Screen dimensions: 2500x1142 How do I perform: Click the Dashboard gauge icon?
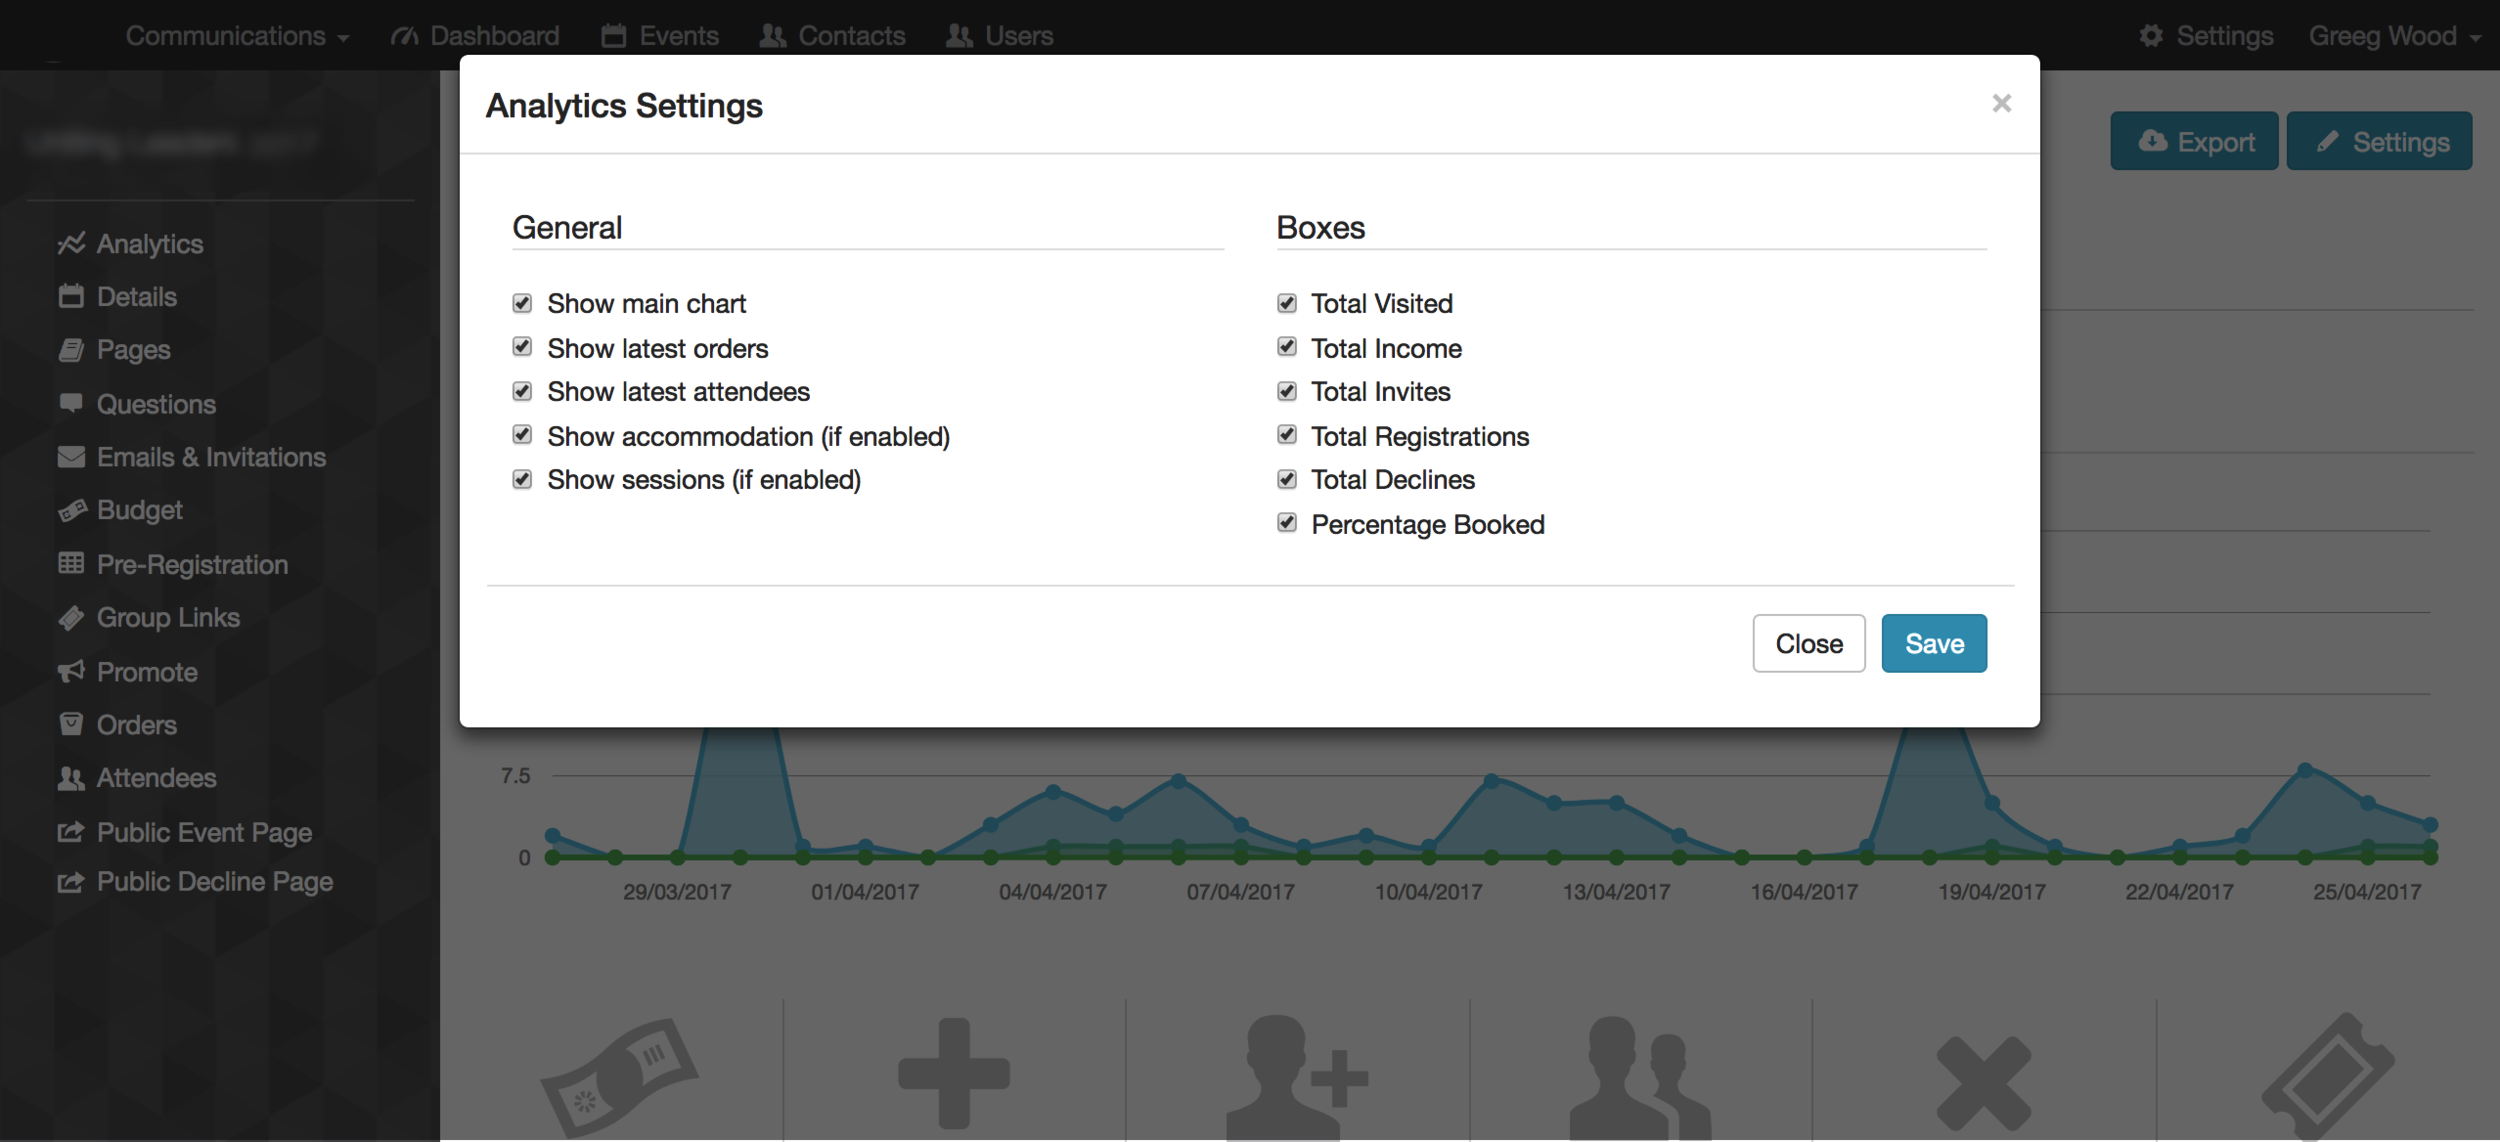tap(404, 36)
